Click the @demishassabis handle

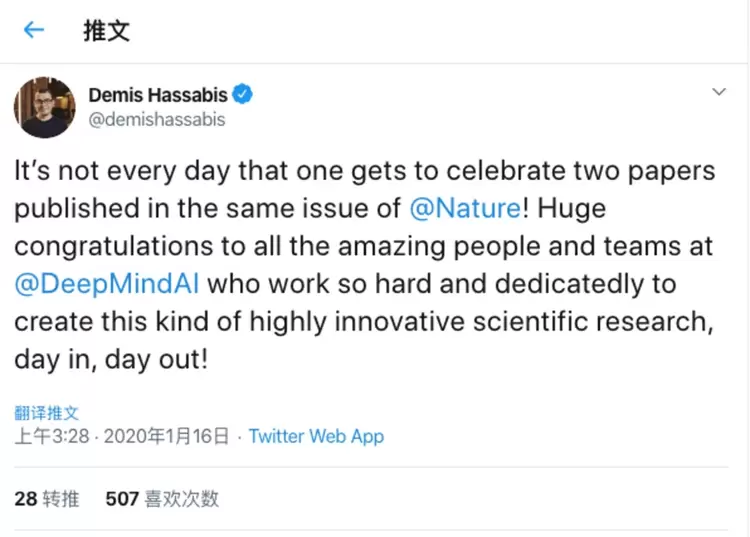[157, 120]
